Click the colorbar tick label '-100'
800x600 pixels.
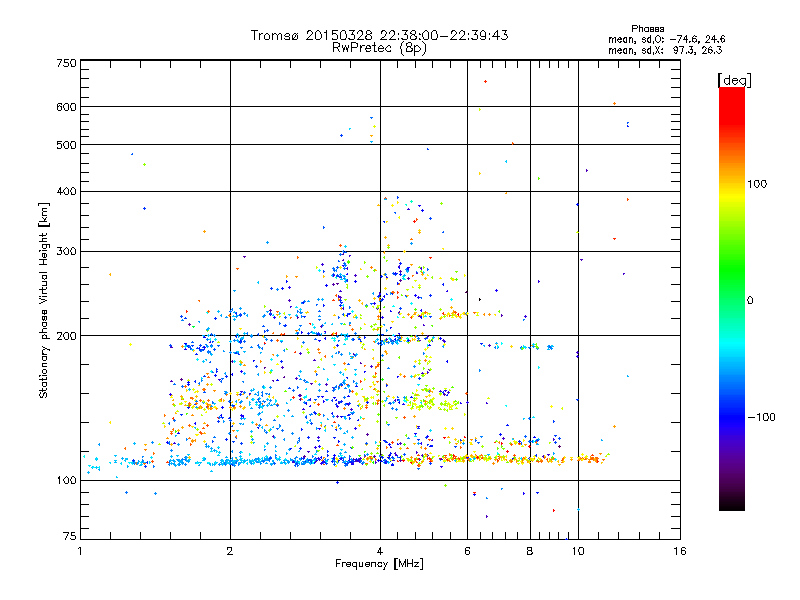coord(761,417)
